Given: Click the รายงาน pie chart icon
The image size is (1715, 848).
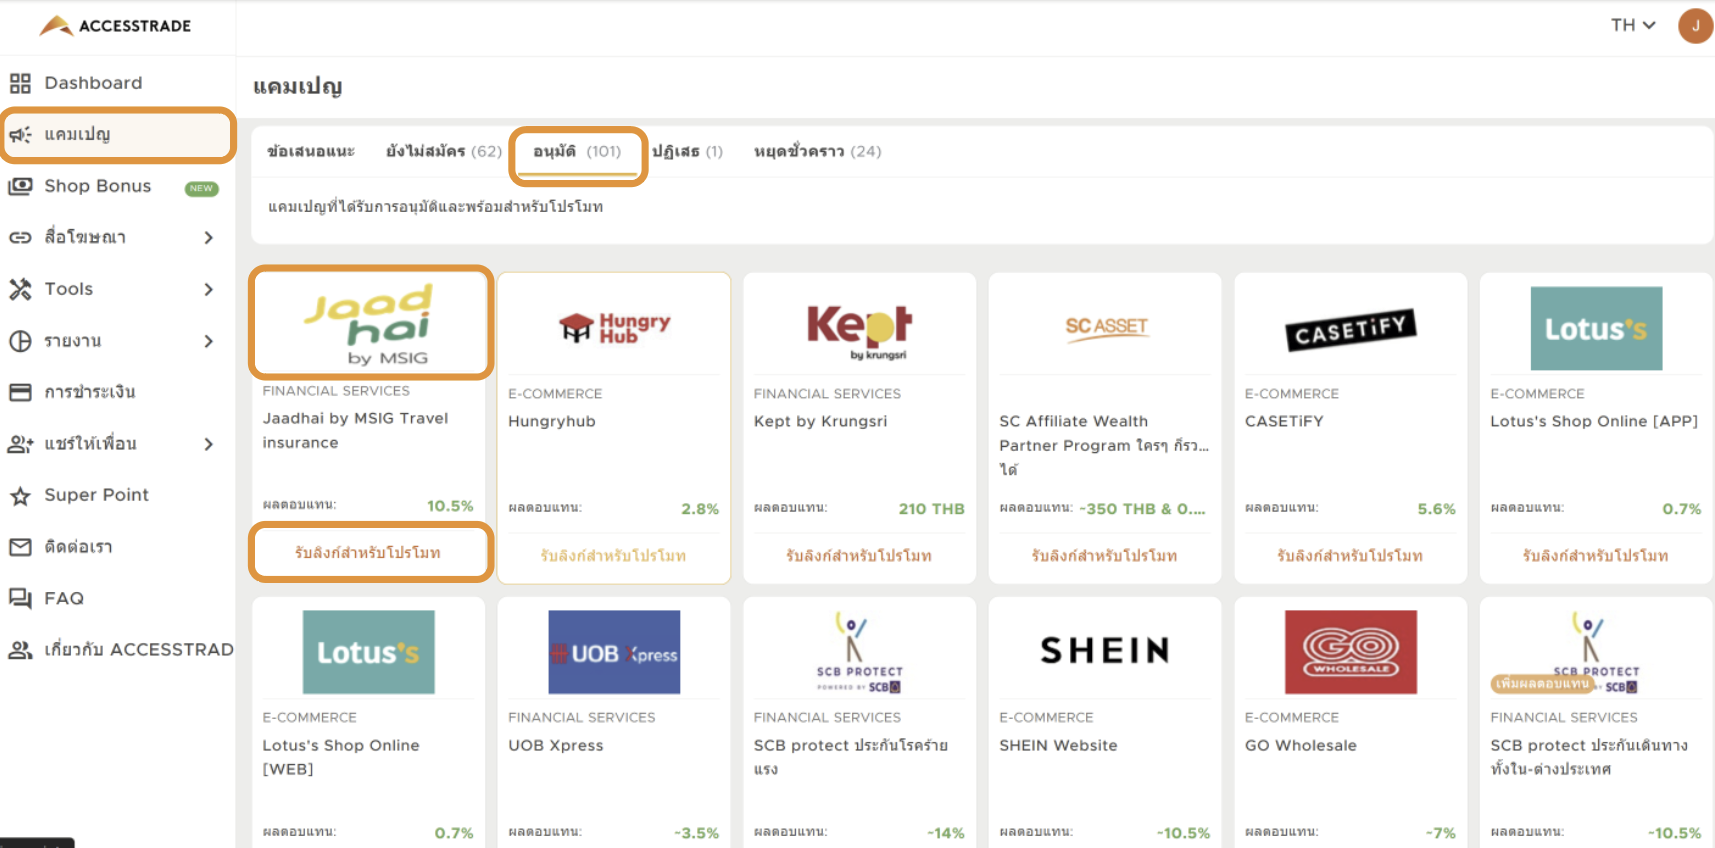Looking at the screenshot, I should click(20, 341).
